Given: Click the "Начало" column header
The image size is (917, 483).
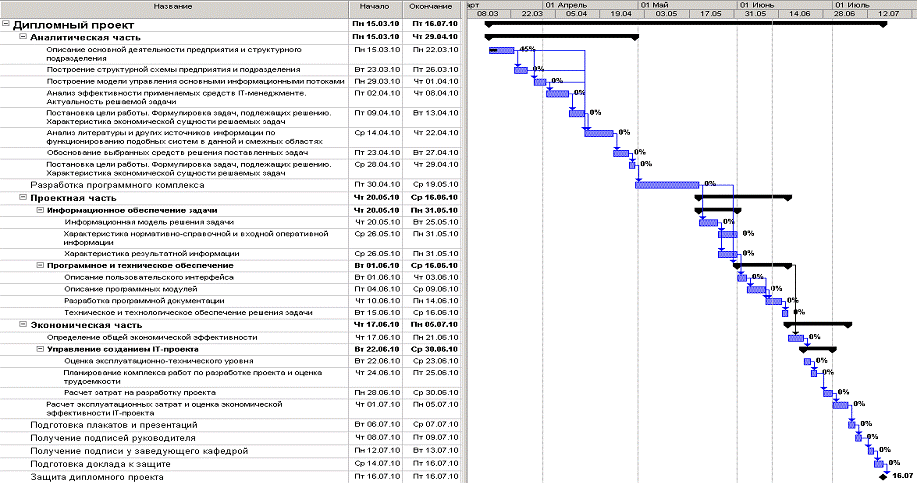Looking at the screenshot, I should pos(372,6).
